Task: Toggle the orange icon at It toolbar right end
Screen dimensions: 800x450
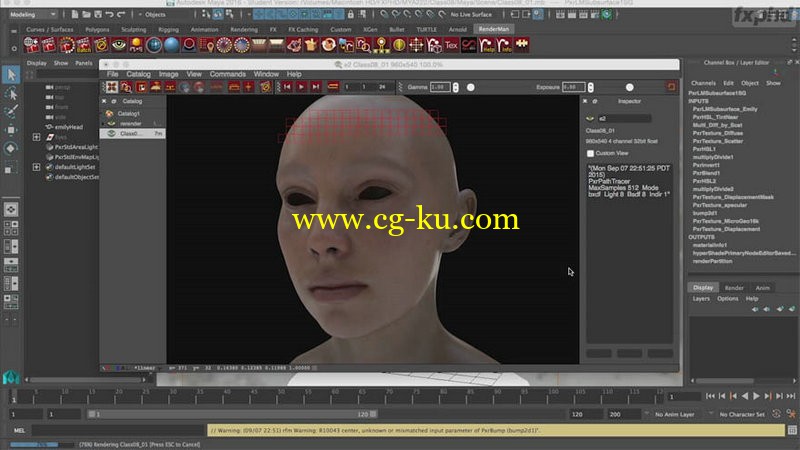Action: (671, 87)
